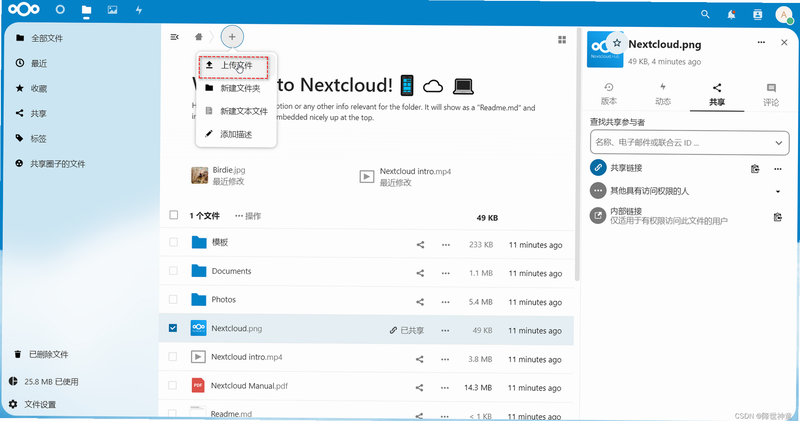Switch to the 动态 tab
This screenshot has width=800, height=421.
click(x=663, y=94)
